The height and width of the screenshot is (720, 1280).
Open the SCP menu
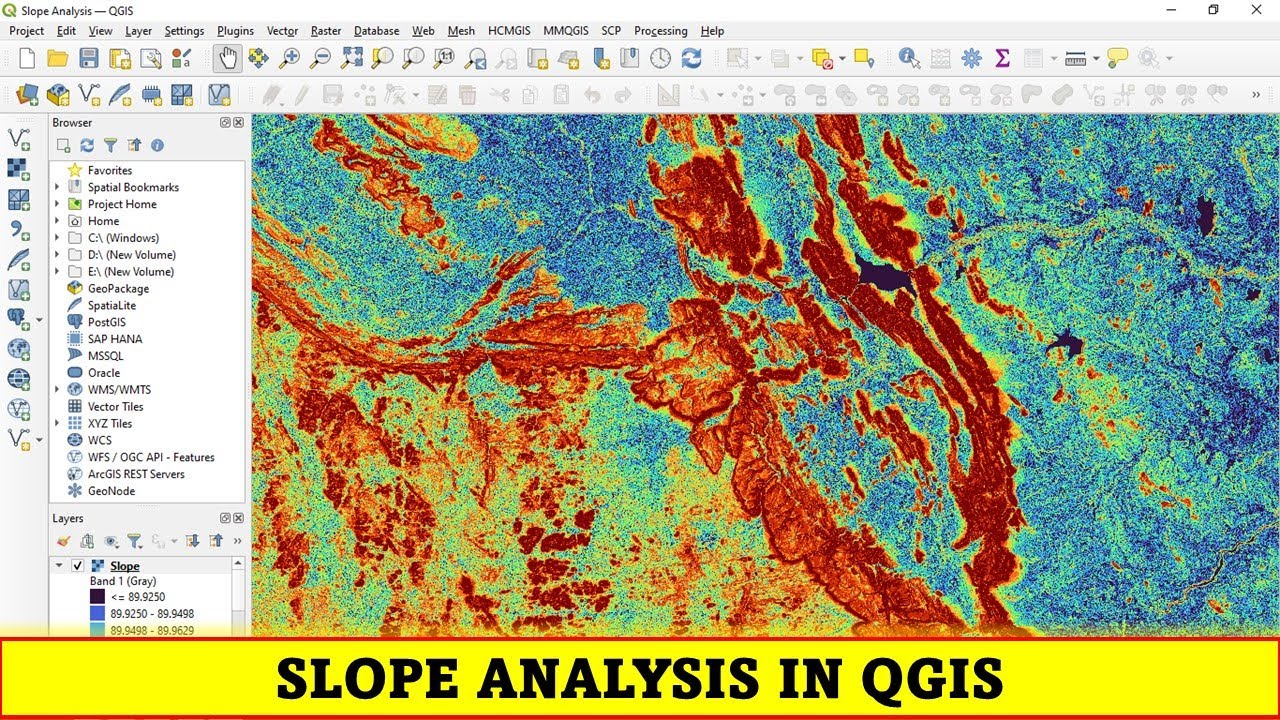pyautogui.click(x=611, y=31)
